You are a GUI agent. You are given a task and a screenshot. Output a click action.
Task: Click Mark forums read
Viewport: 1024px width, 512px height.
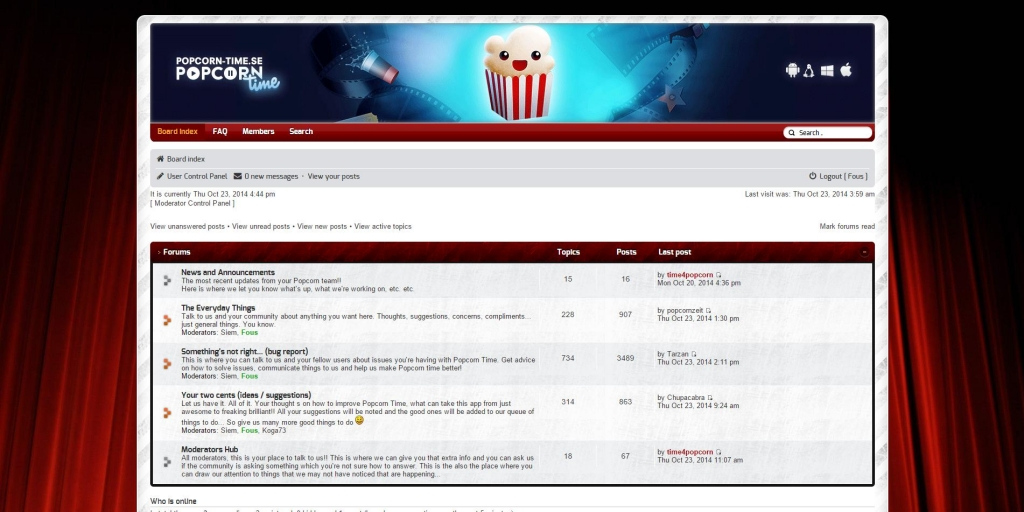pyautogui.click(x=847, y=227)
